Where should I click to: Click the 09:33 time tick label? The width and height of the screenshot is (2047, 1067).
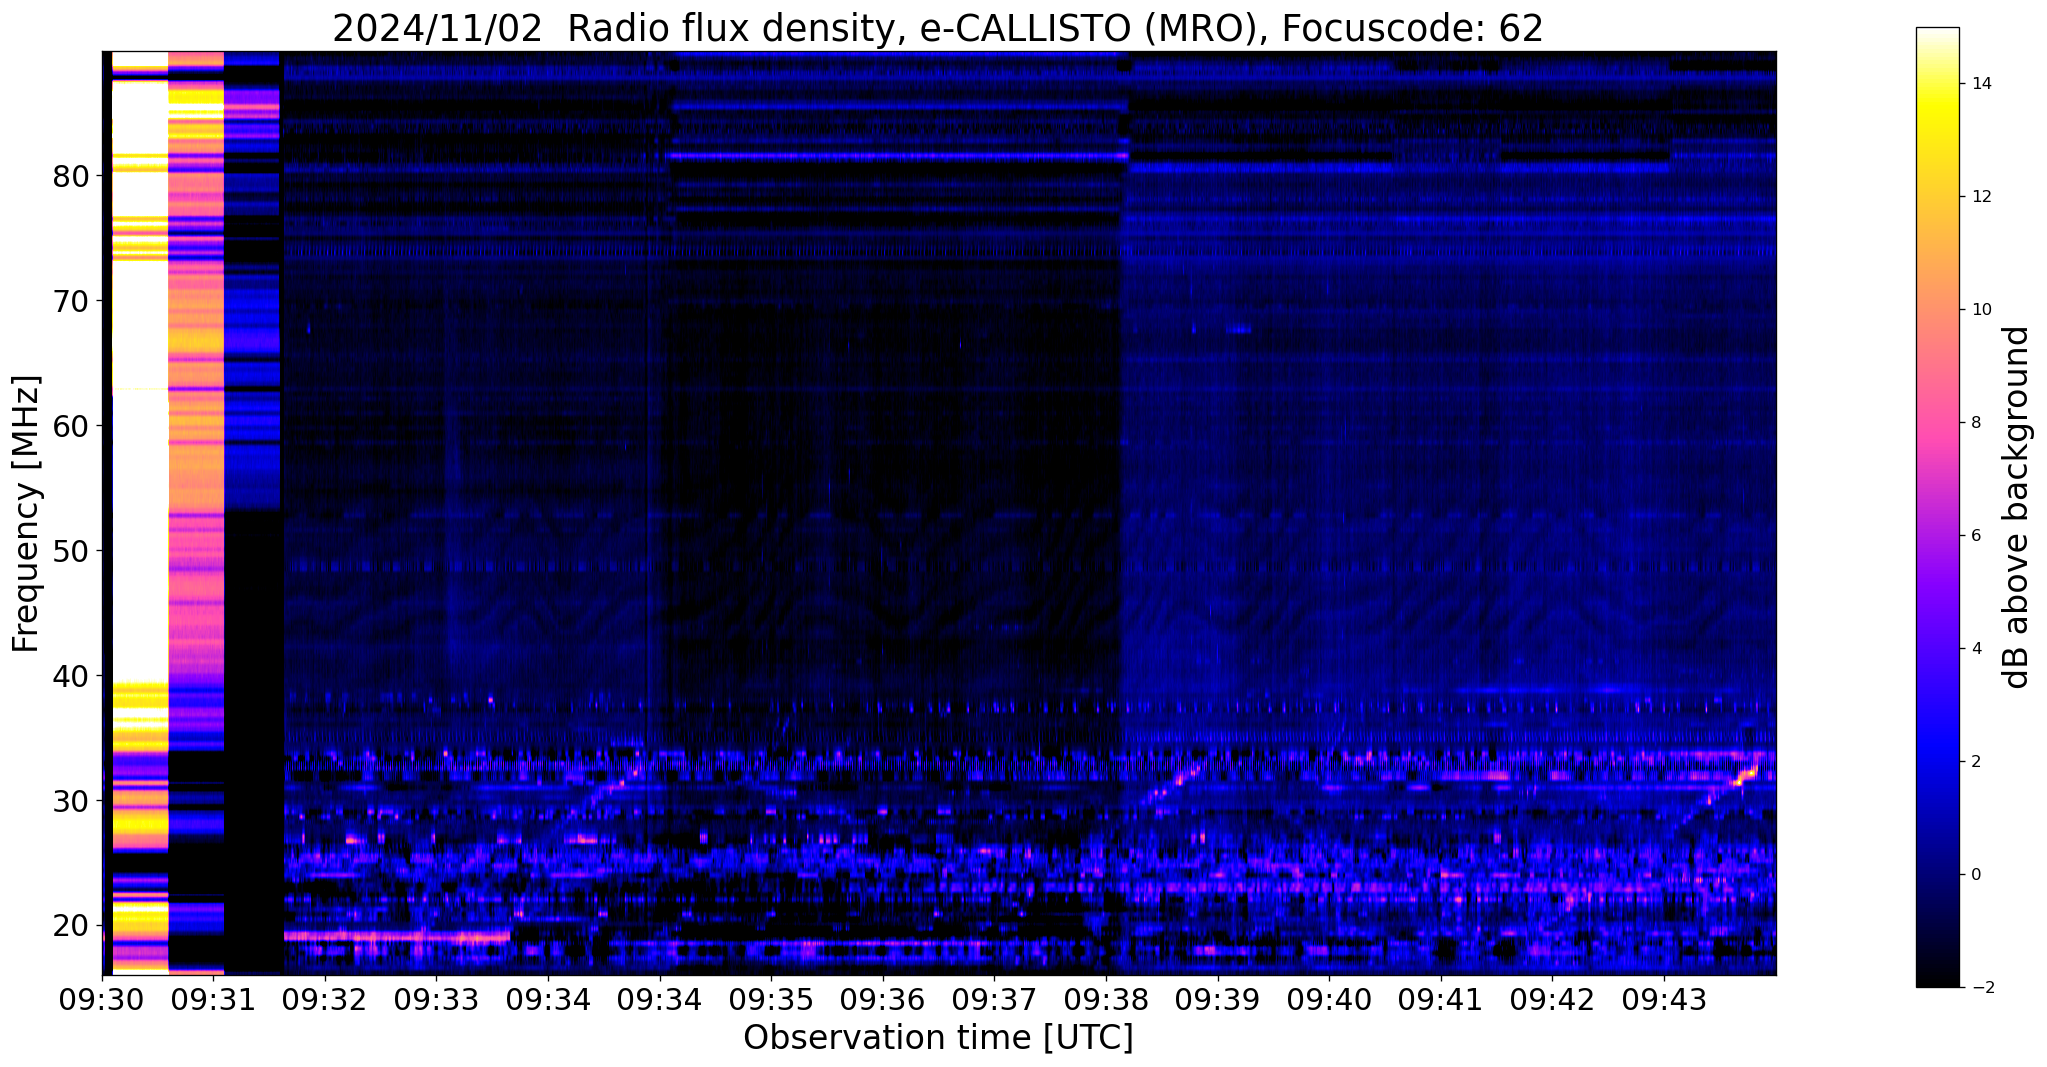point(436,999)
